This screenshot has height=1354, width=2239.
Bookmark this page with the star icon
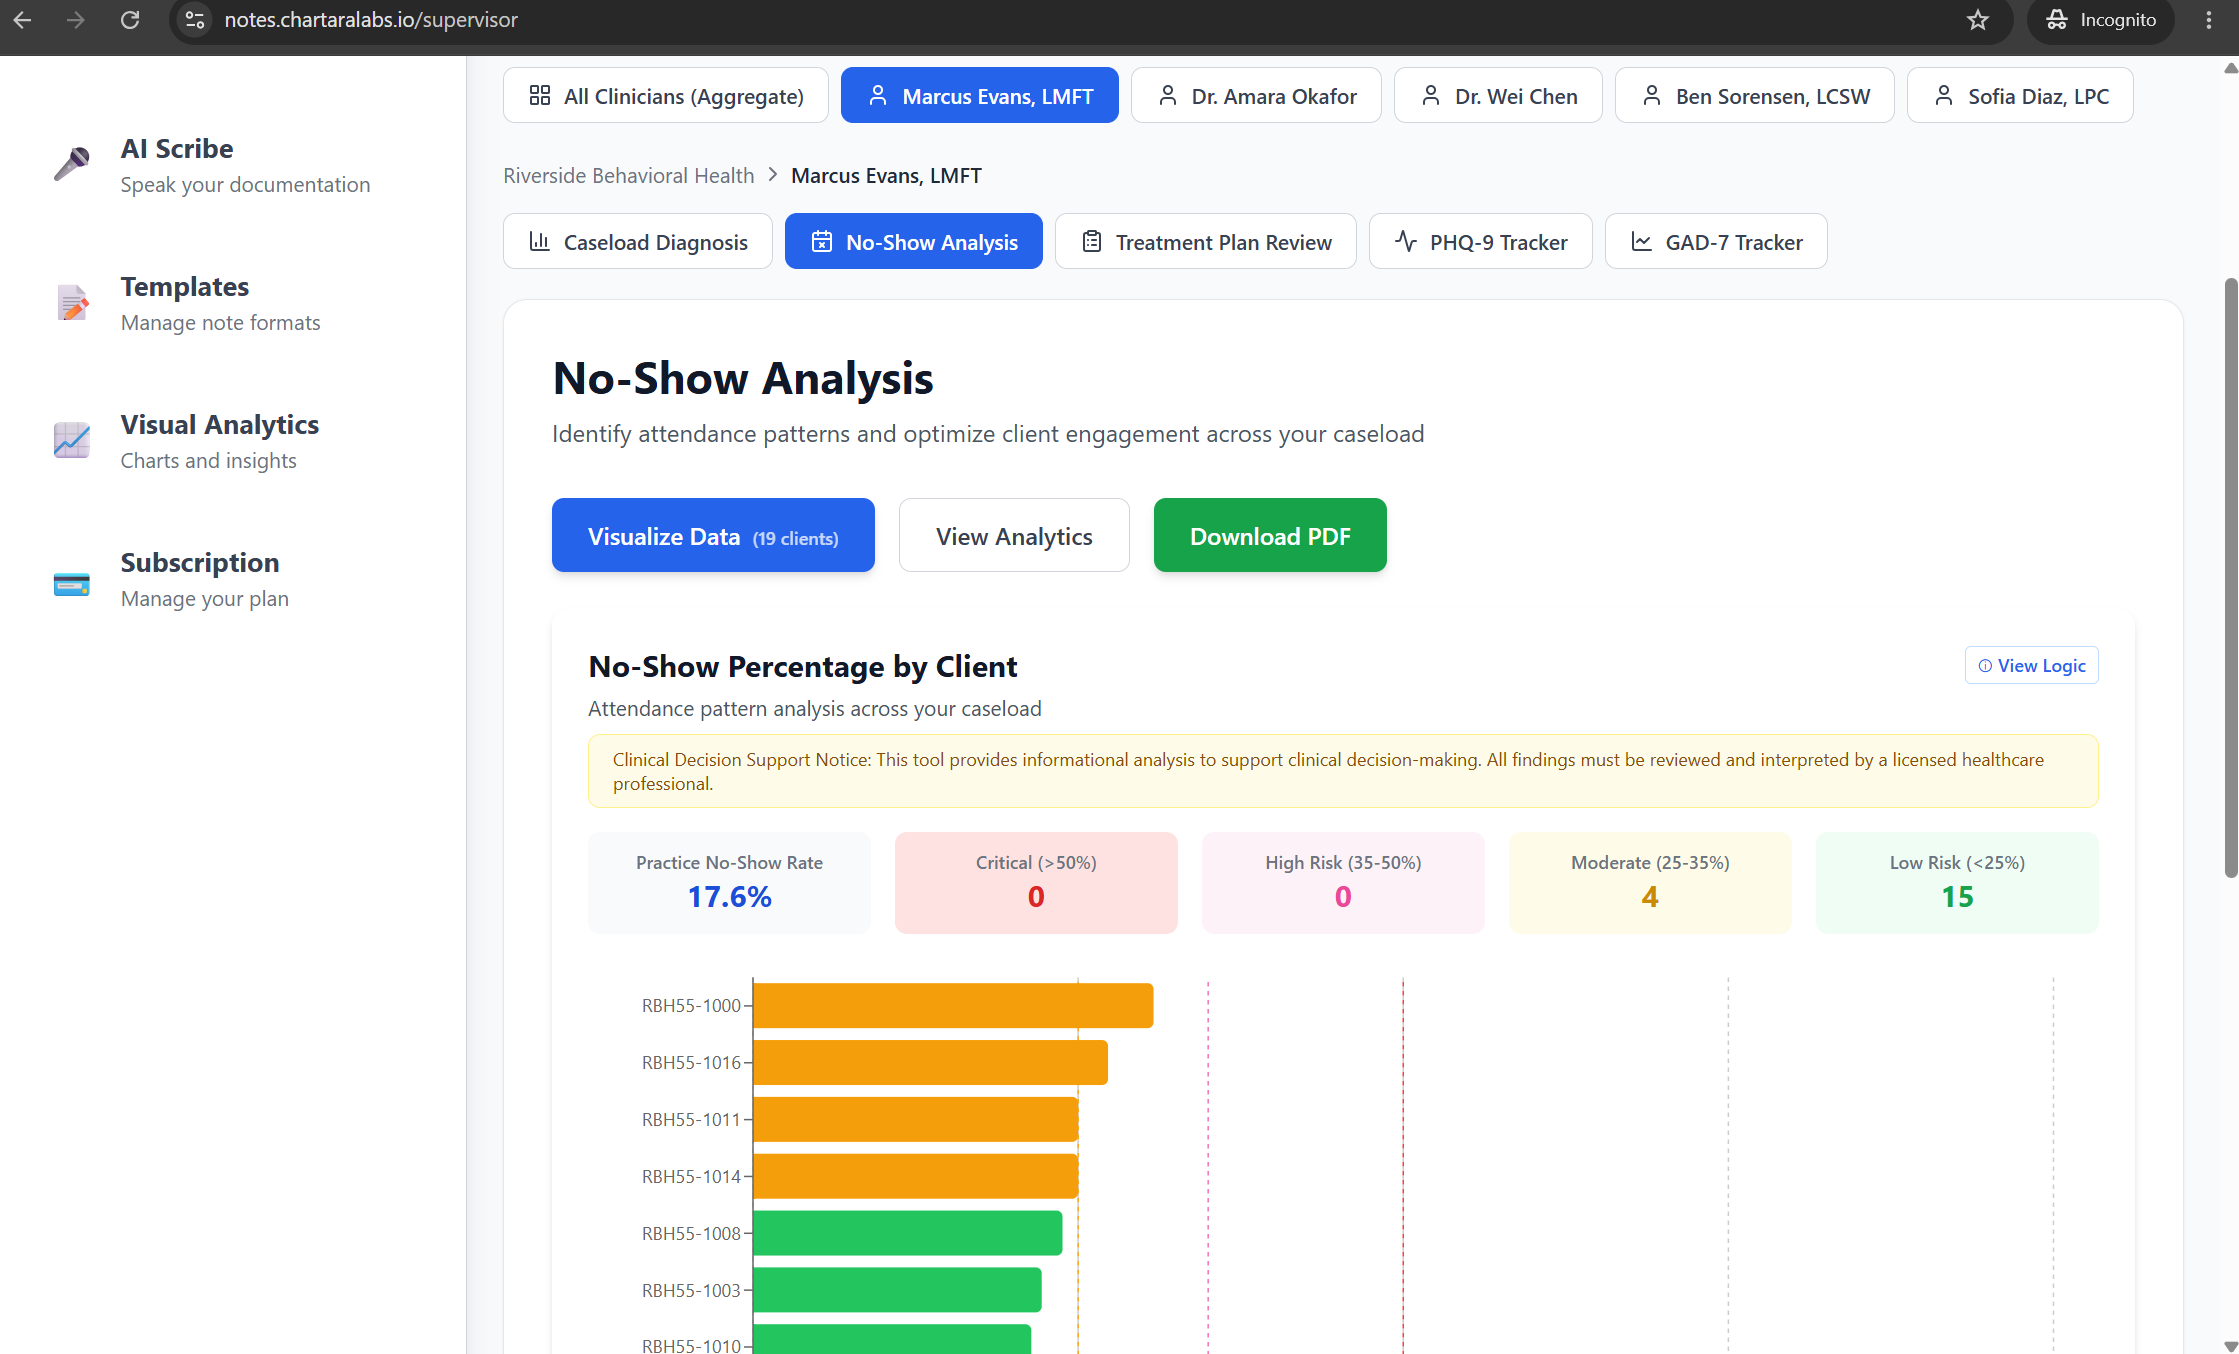[1977, 20]
